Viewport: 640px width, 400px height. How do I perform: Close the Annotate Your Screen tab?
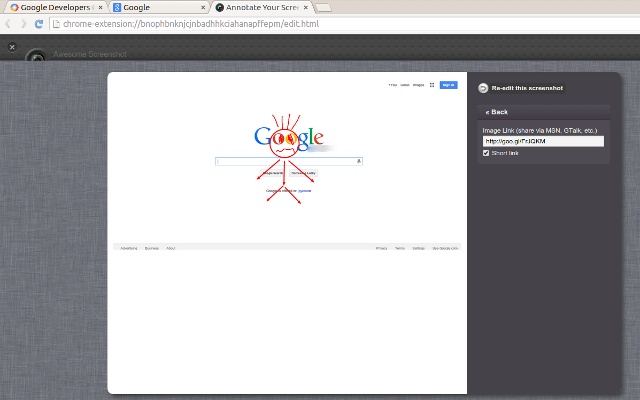[x=305, y=7]
